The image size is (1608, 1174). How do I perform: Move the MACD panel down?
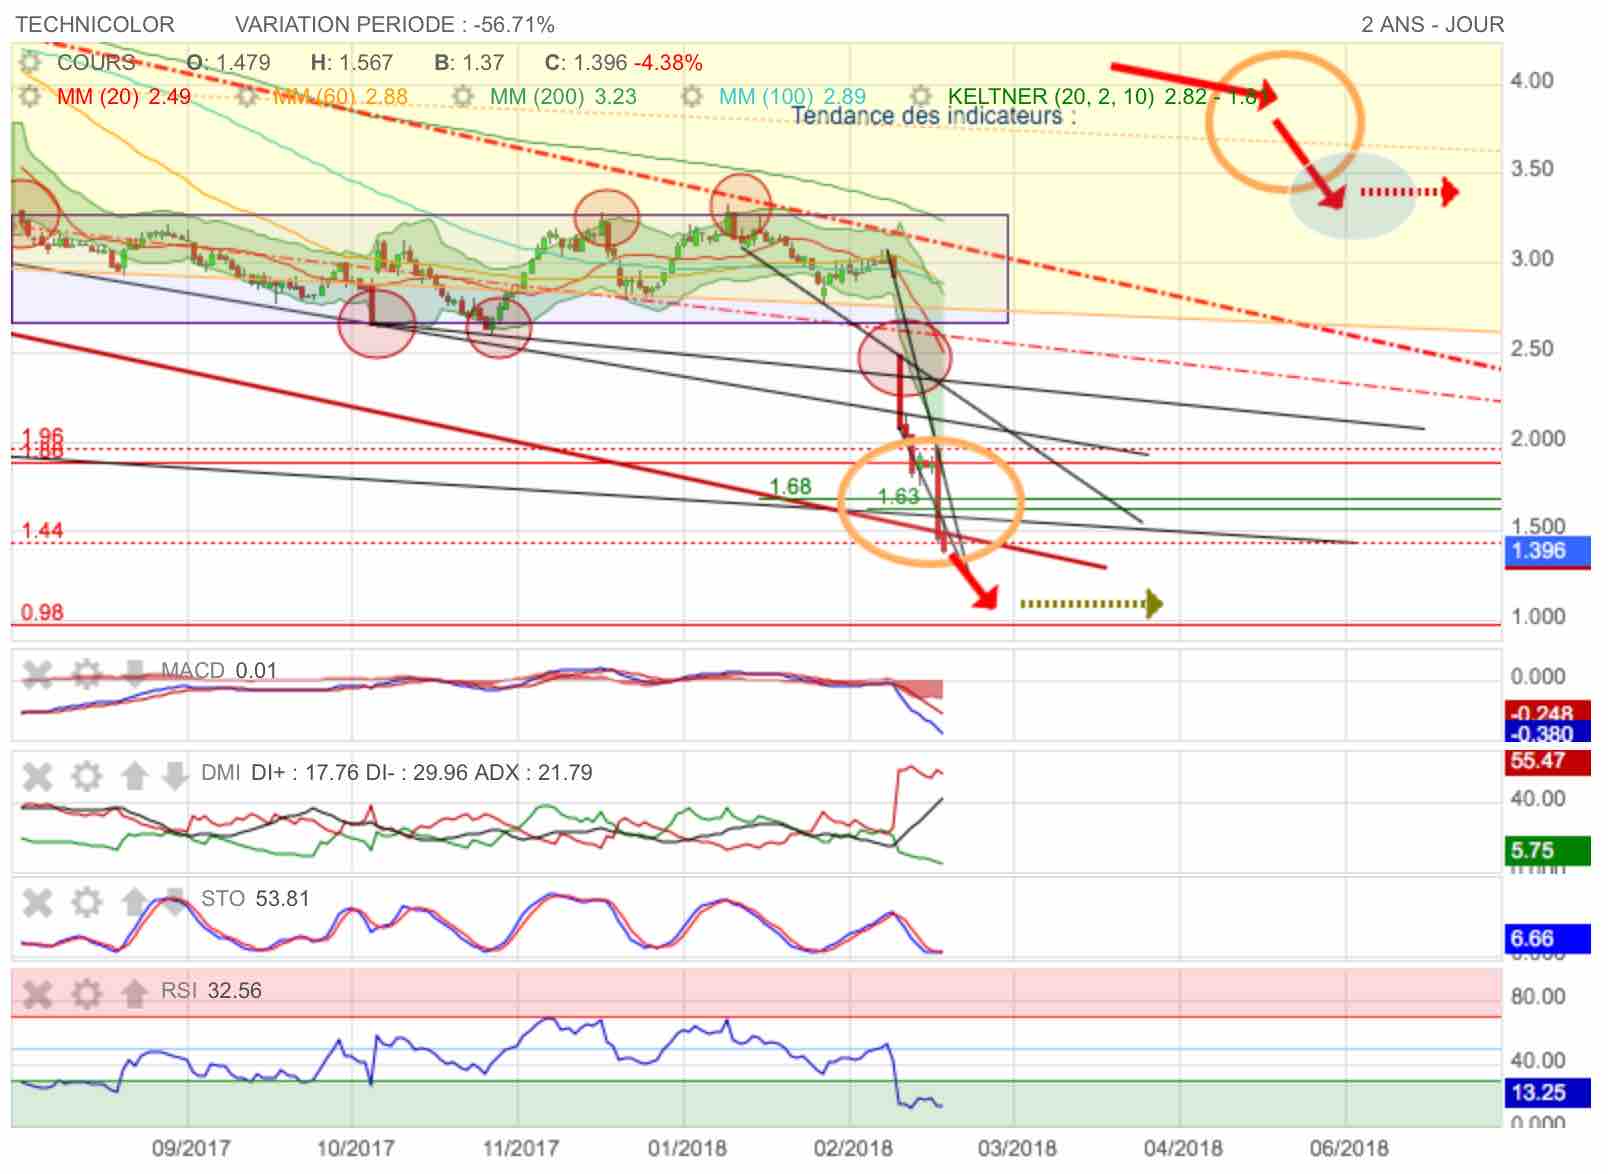pos(134,673)
